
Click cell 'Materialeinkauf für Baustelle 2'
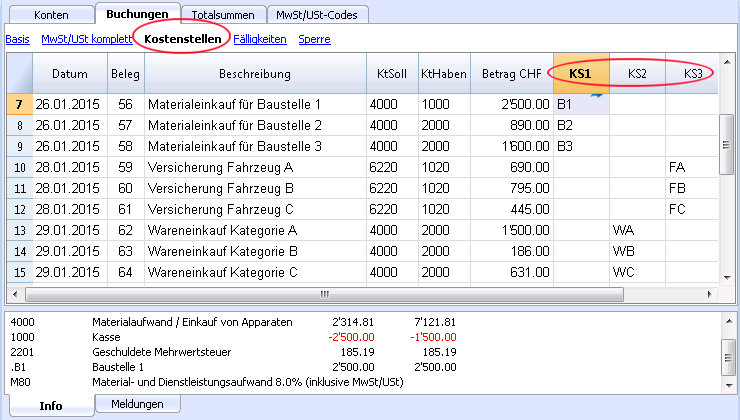255,126
